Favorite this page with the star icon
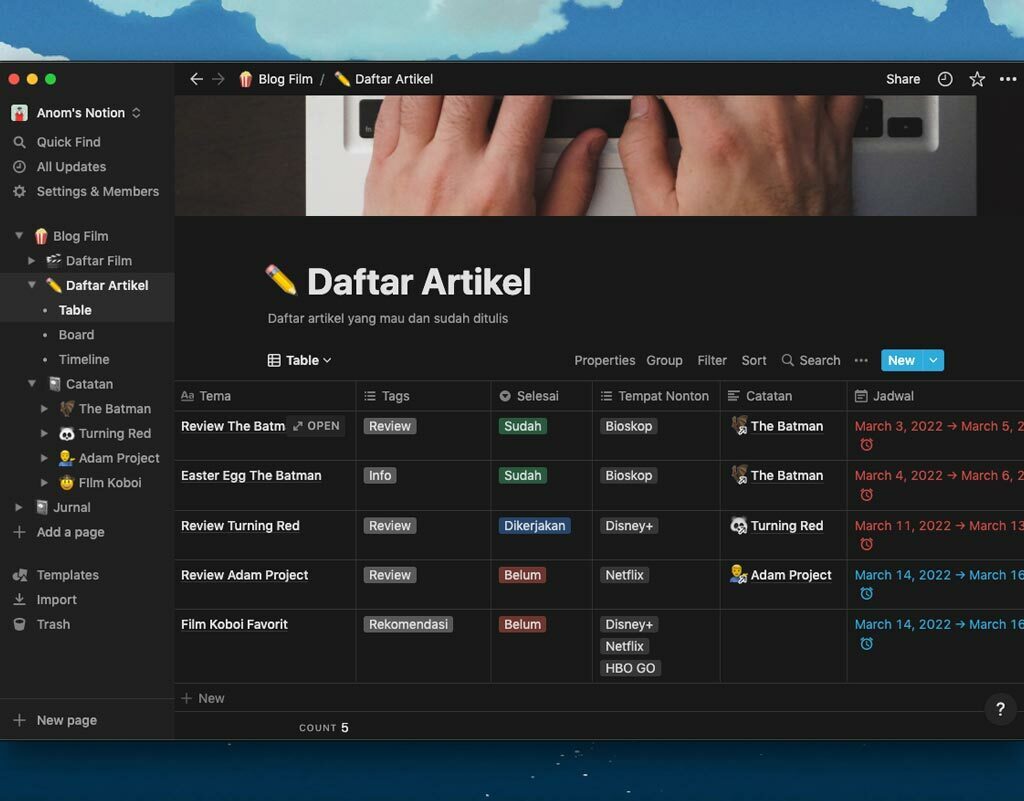The image size is (1024, 801). pos(977,78)
